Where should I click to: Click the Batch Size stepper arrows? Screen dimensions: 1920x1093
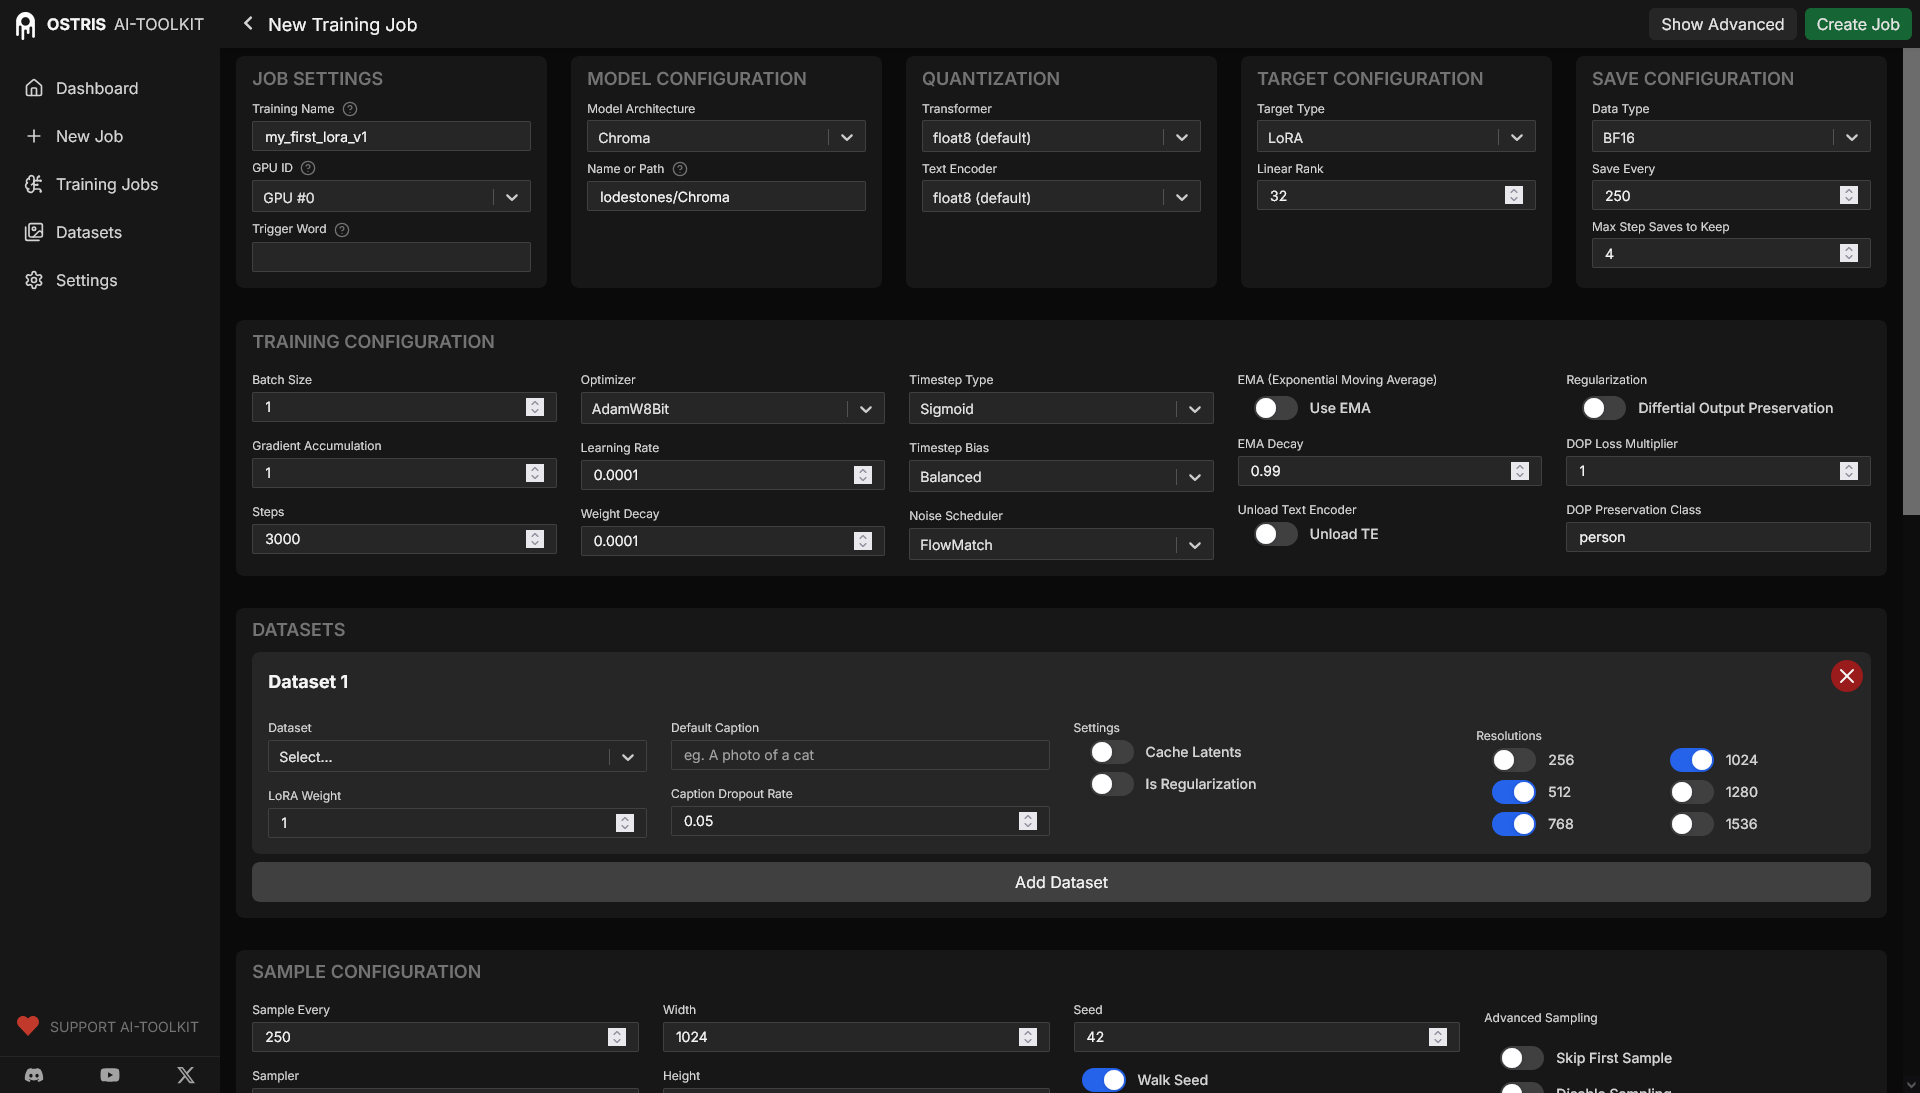point(535,407)
